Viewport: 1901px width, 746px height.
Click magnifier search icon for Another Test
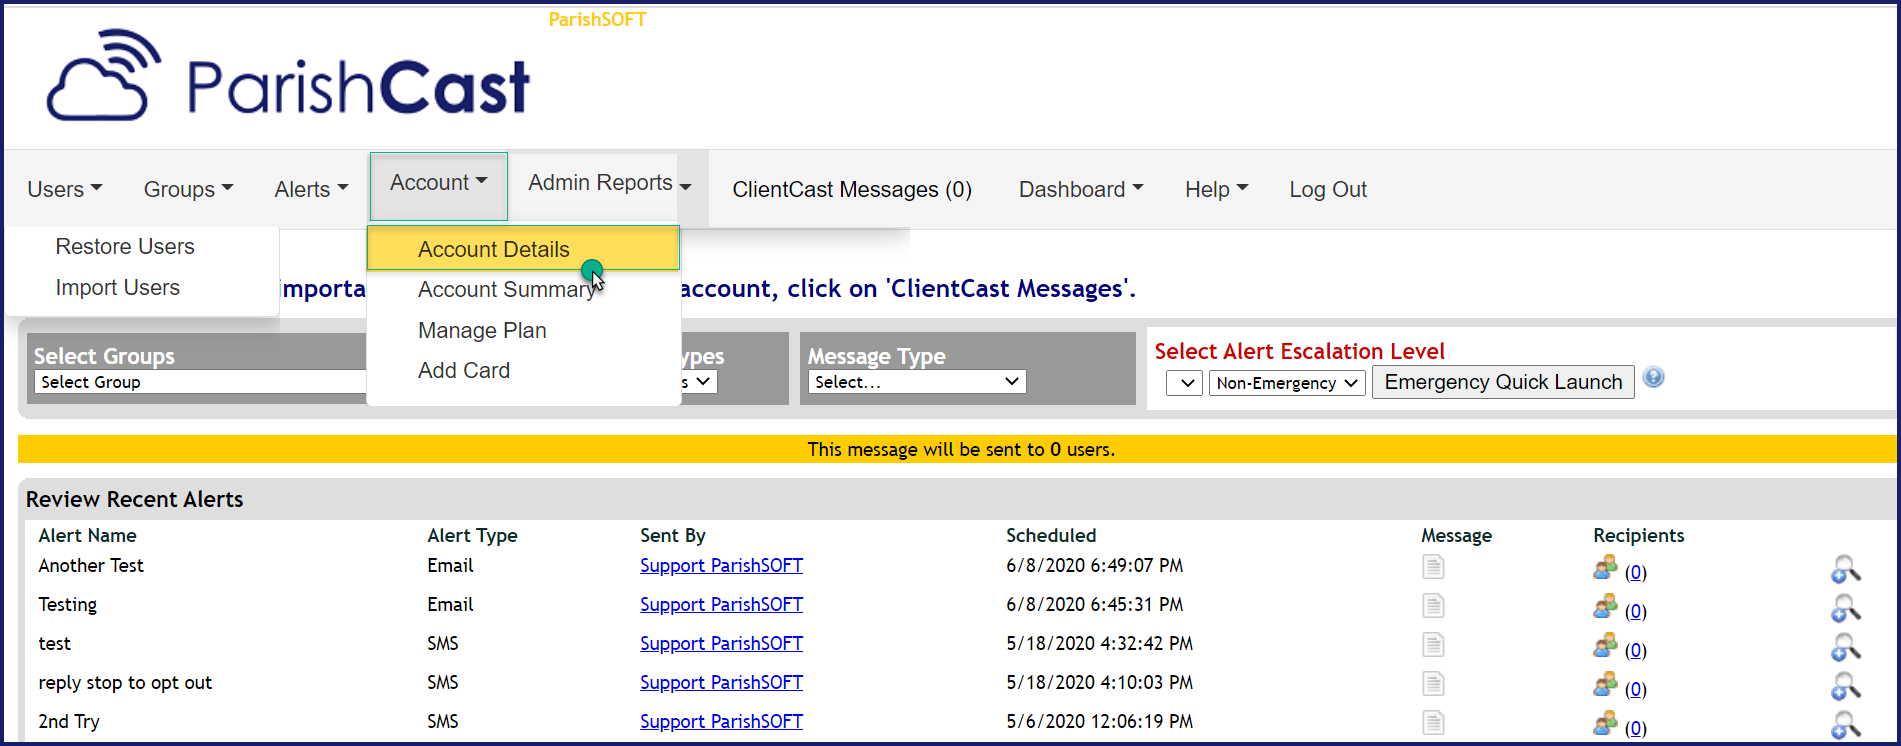click(x=1845, y=570)
